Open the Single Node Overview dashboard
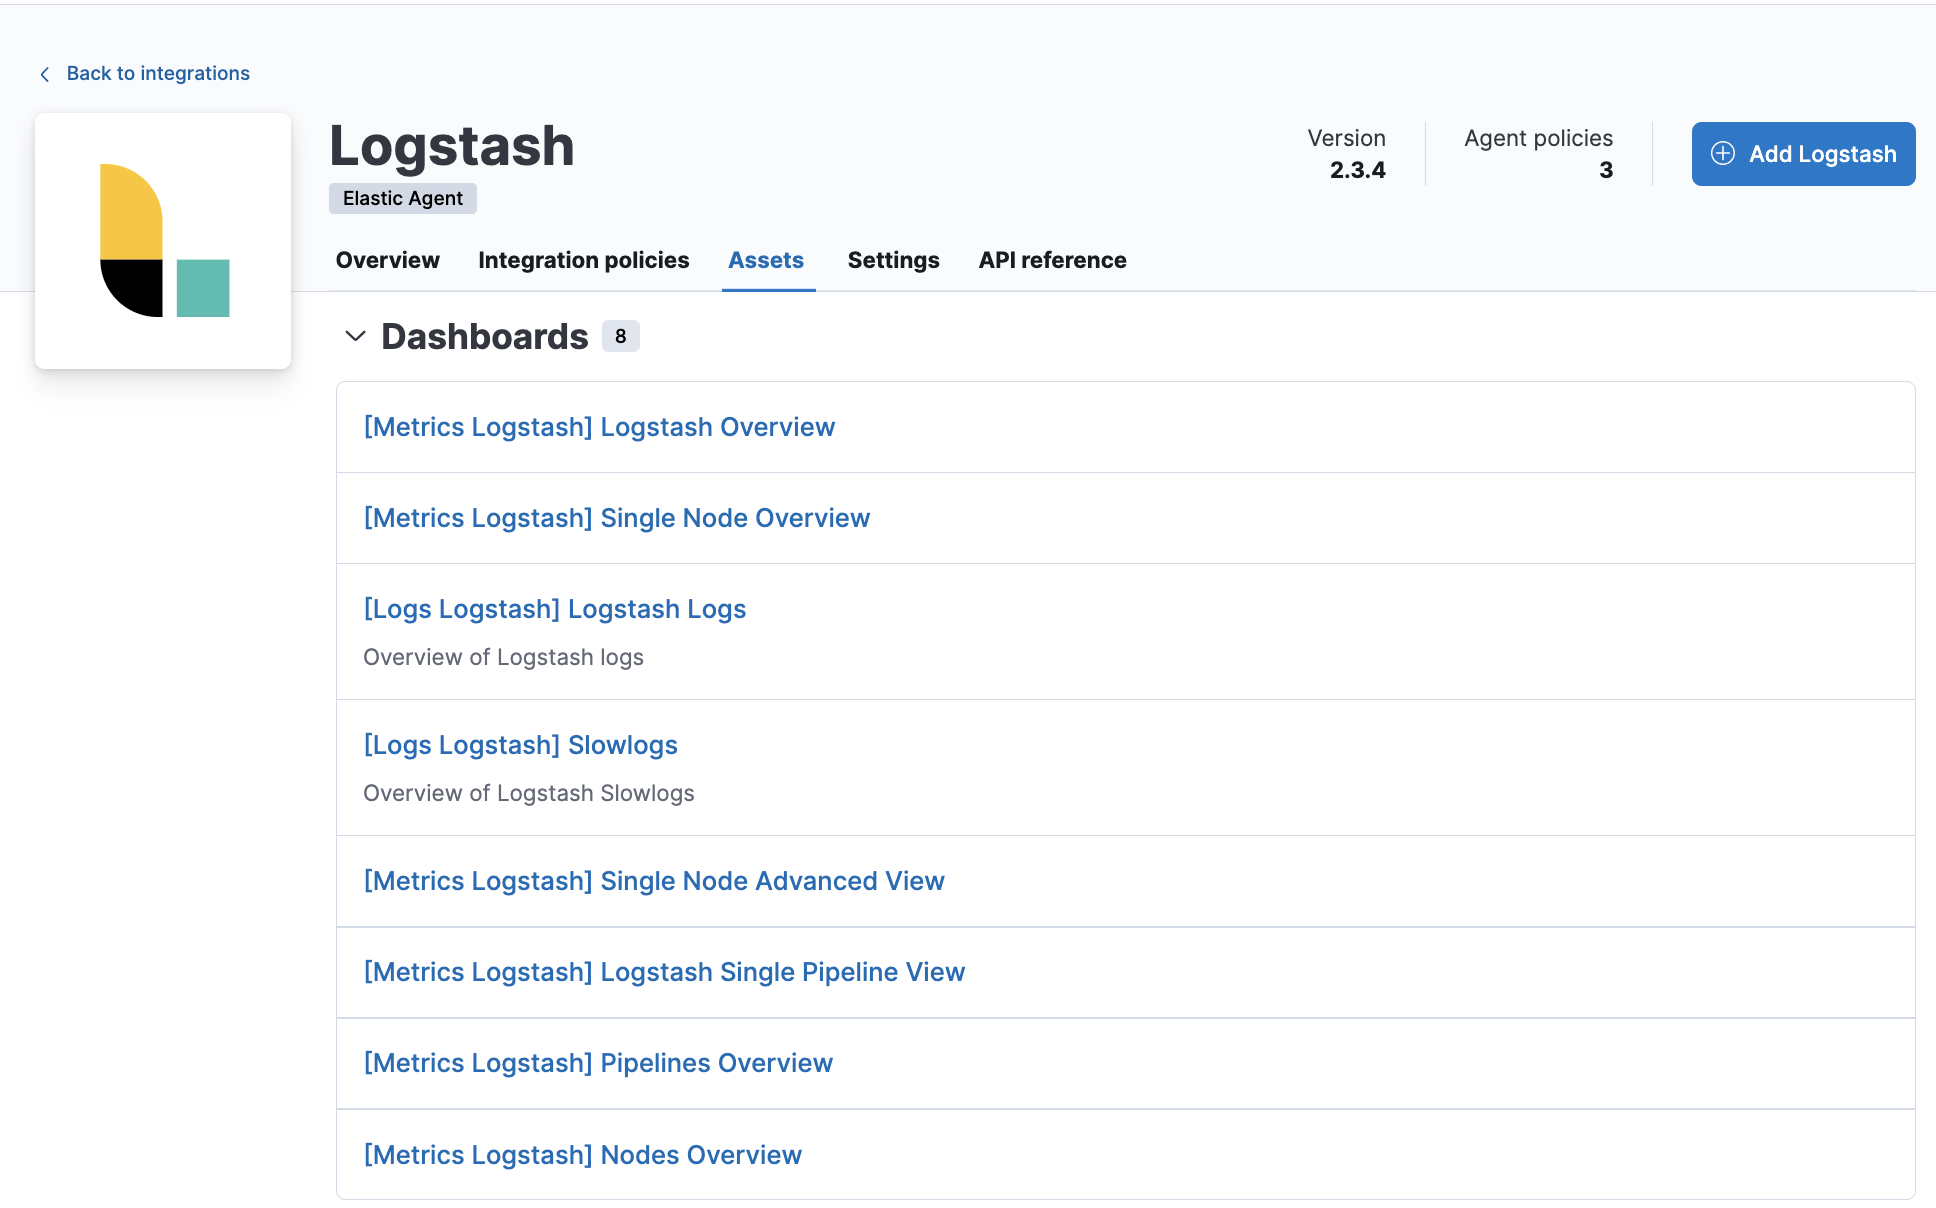Viewport: 1936px width, 1208px height. click(x=616, y=518)
